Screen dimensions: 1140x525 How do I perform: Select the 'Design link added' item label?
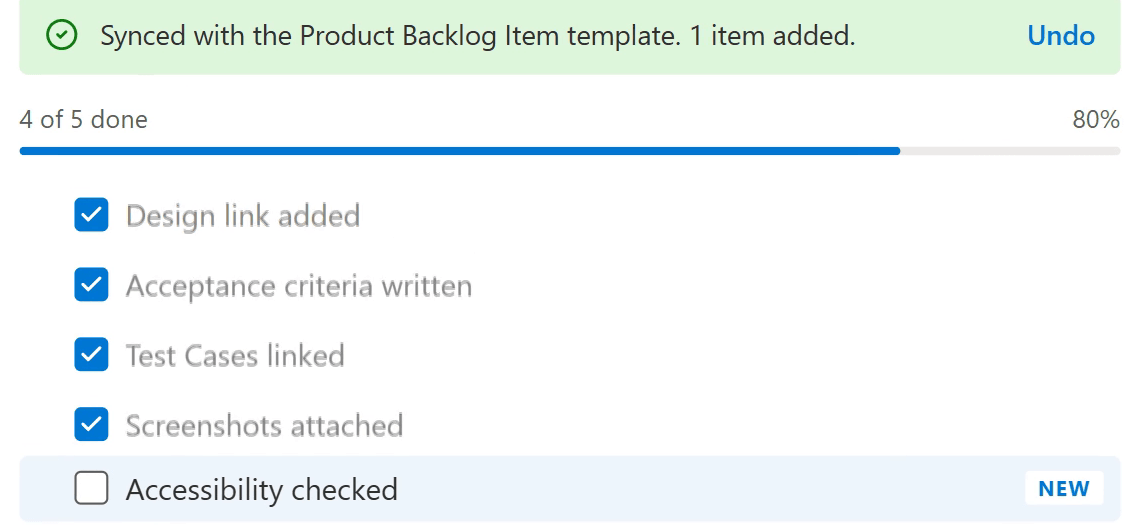click(243, 216)
